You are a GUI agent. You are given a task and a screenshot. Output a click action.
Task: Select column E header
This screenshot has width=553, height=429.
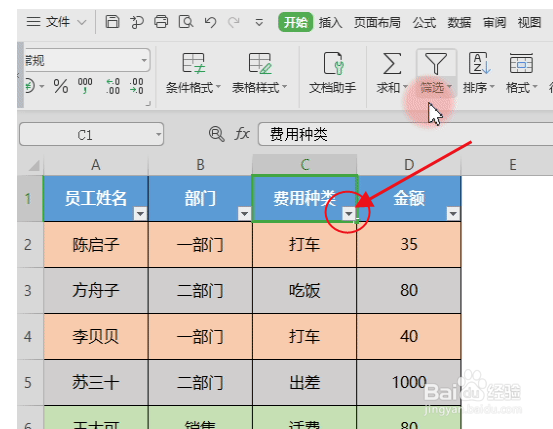(x=512, y=165)
